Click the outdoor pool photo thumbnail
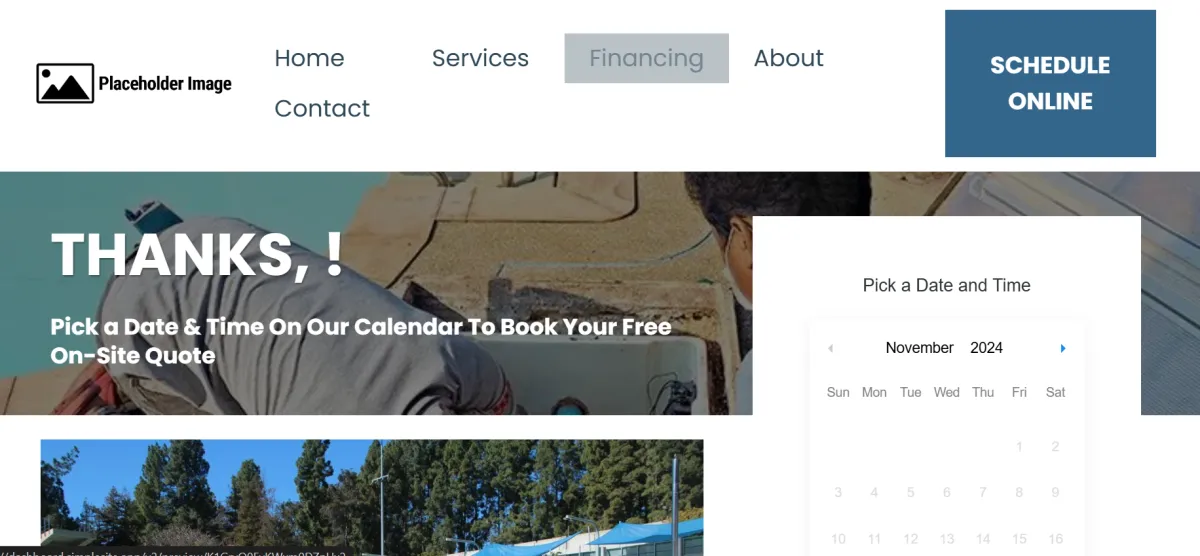 pyautogui.click(x=371, y=497)
